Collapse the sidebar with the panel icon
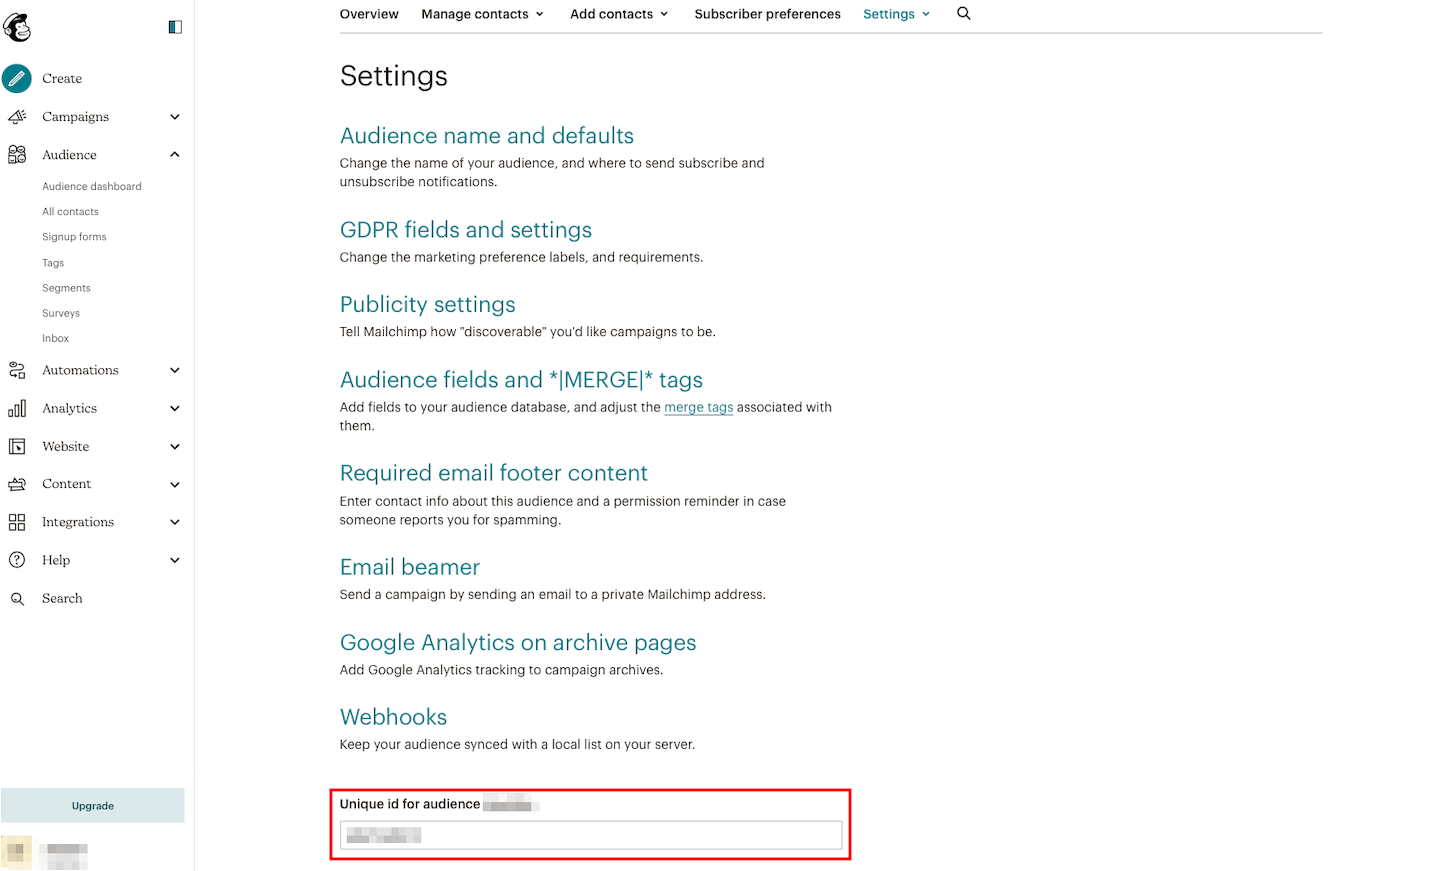Image resolution: width=1440 pixels, height=871 pixels. [175, 27]
